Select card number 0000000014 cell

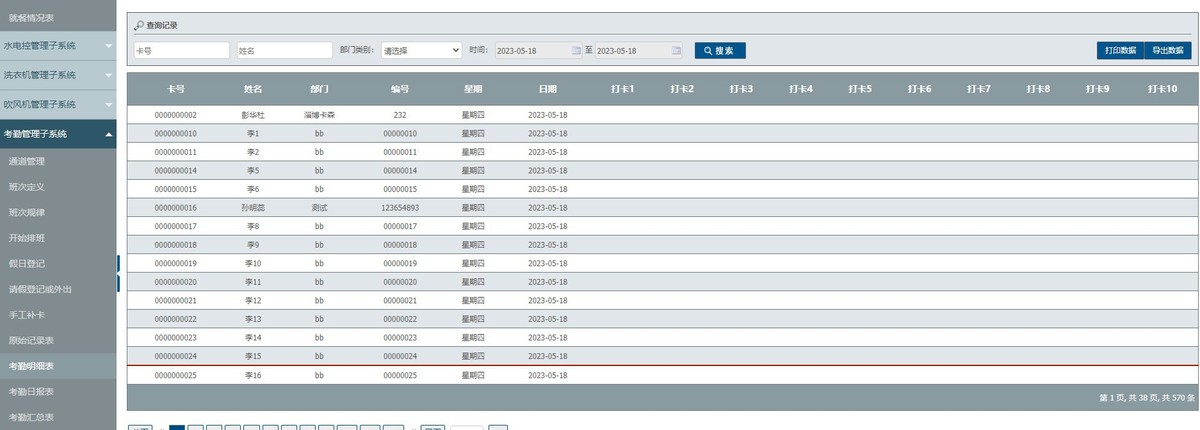[x=176, y=171]
